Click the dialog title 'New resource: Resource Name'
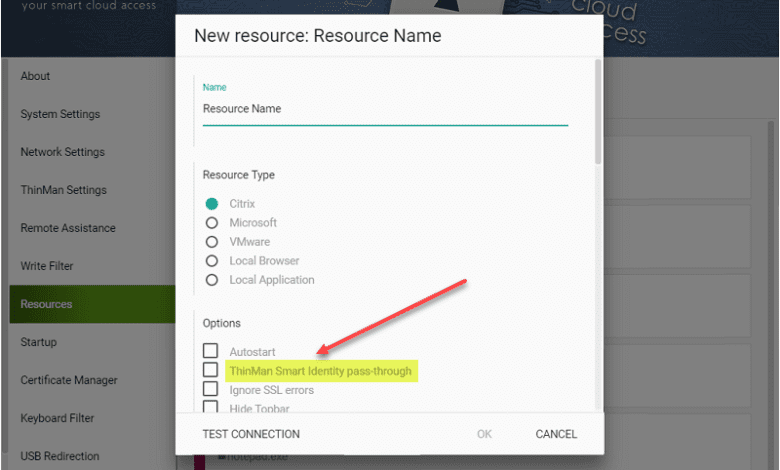This screenshot has width=780, height=470. [318, 36]
